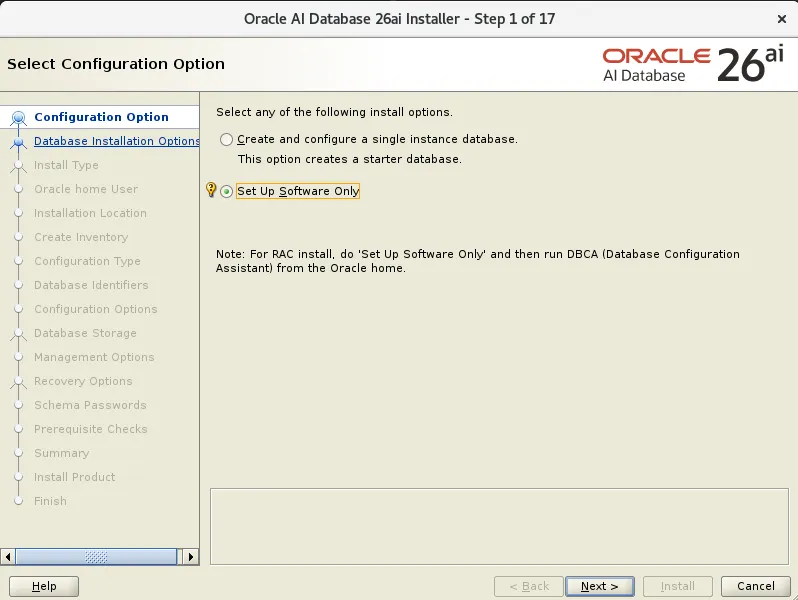Click the Cancel button
Image resolution: width=798 pixels, height=600 pixels.
click(x=756, y=586)
